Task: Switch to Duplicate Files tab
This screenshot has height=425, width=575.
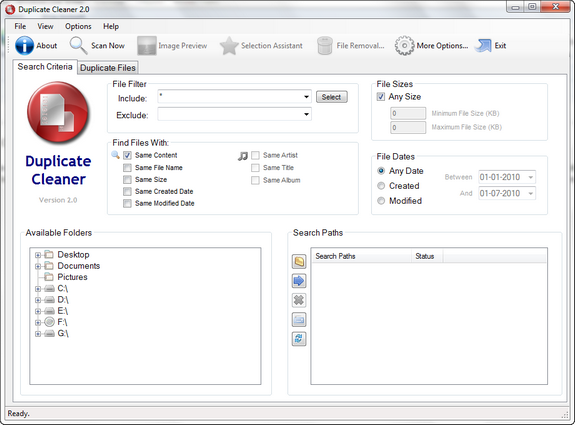Action: [x=108, y=68]
